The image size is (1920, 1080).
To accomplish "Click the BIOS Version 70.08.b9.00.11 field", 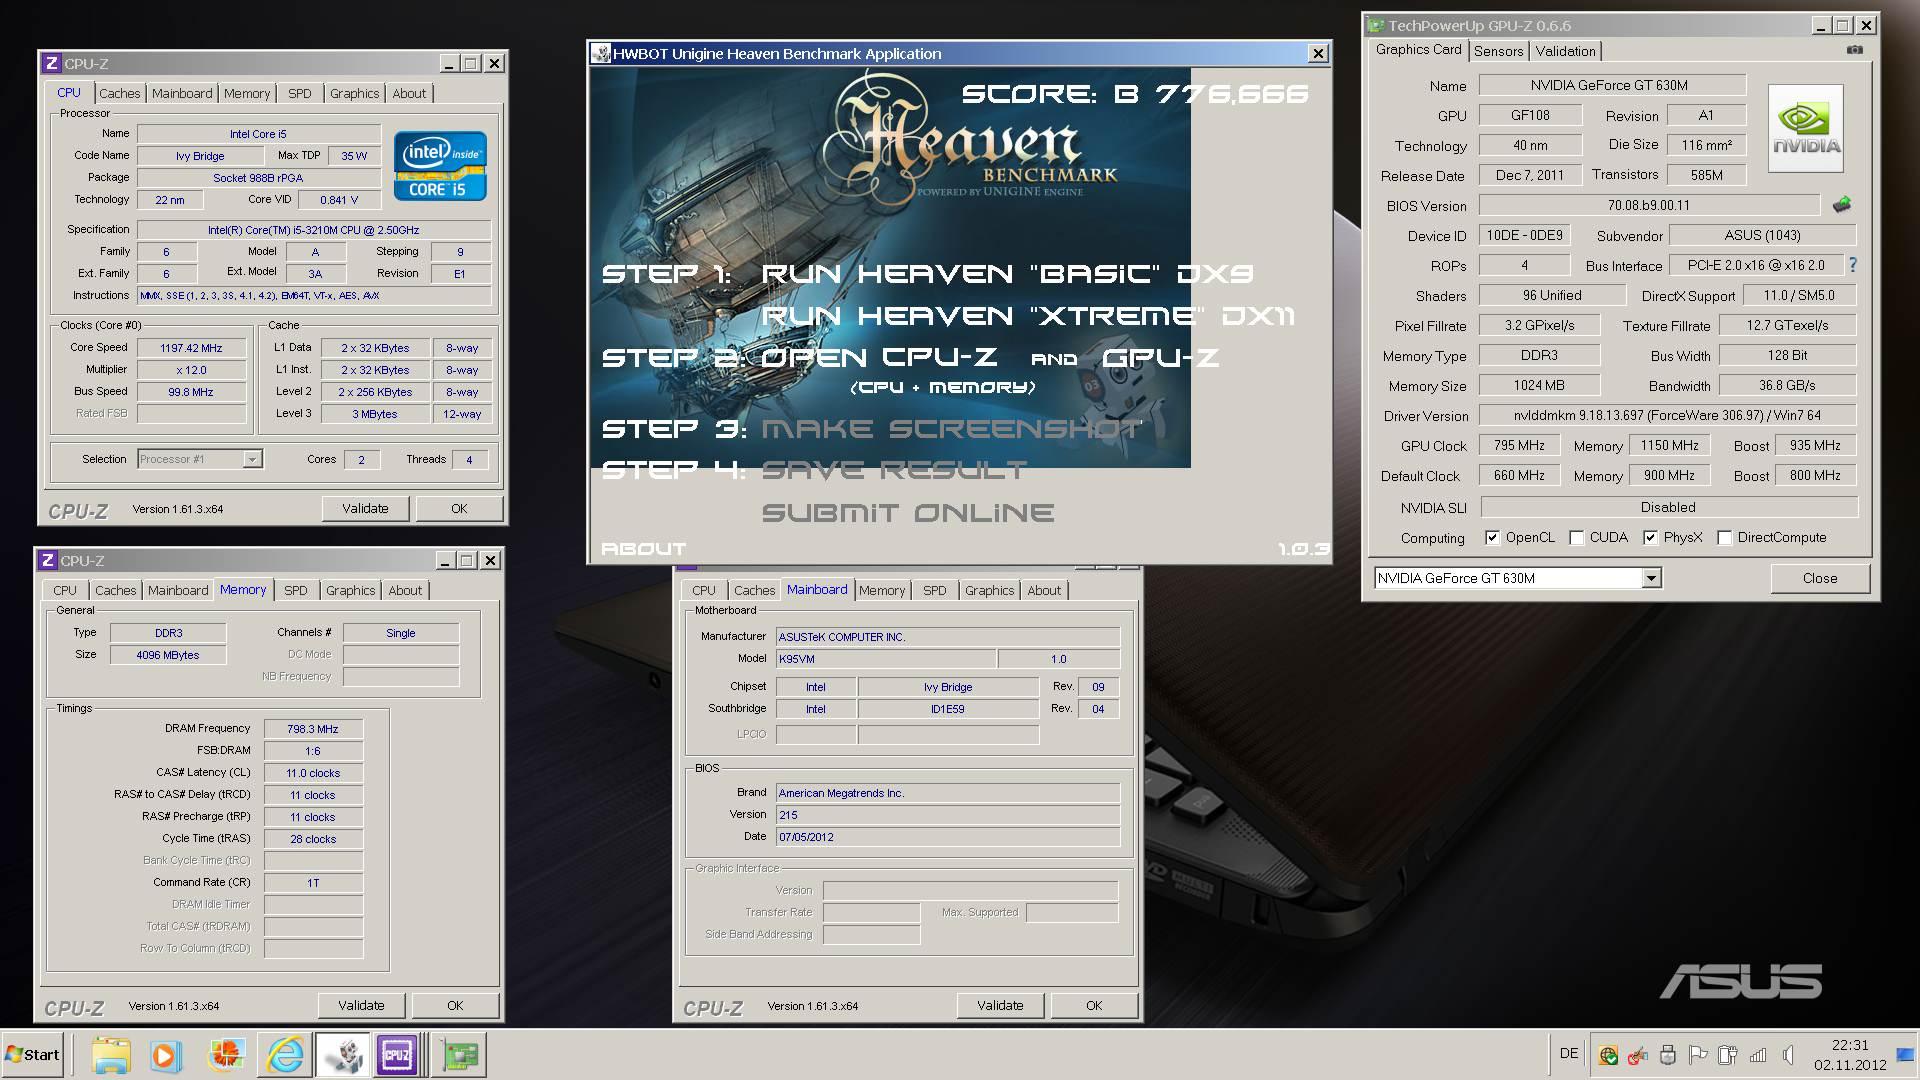I will tap(1649, 205).
